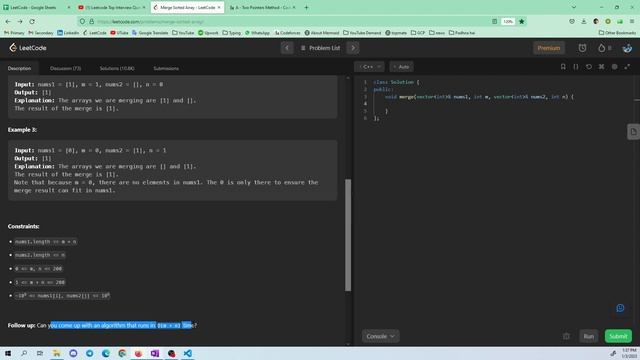Open the user profile avatar

click(x=627, y=48)
